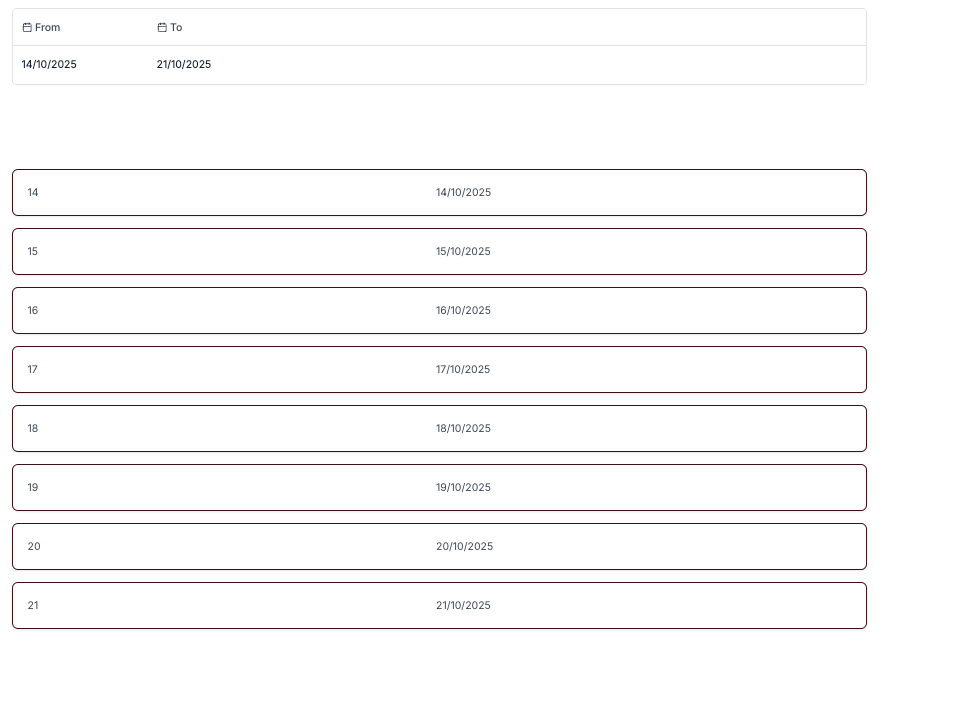
Task: Select the row numbered 18
Action: click(x=33, y=429)
